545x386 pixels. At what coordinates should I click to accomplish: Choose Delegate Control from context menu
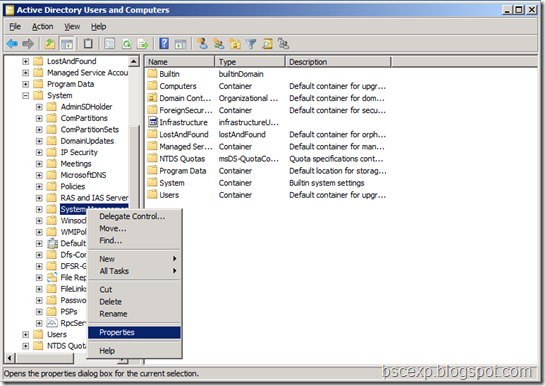tap(134, 216)
